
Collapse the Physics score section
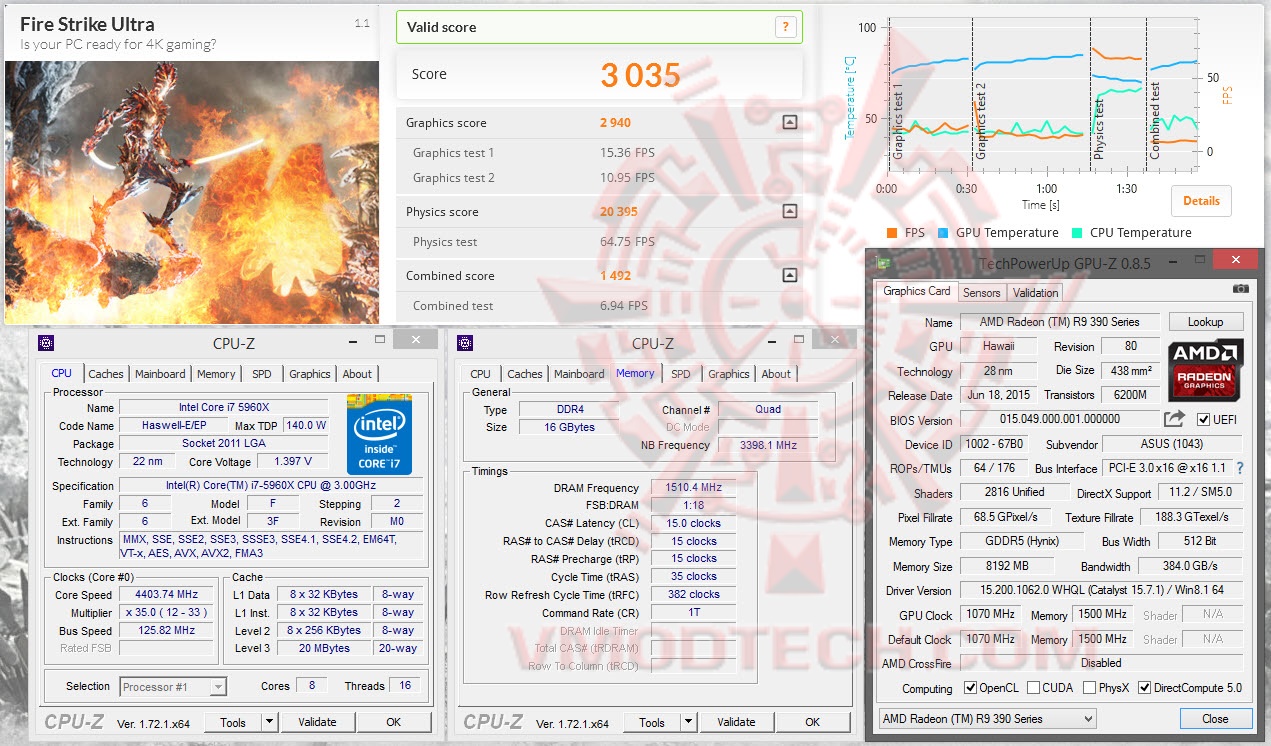tap(789, 212)
